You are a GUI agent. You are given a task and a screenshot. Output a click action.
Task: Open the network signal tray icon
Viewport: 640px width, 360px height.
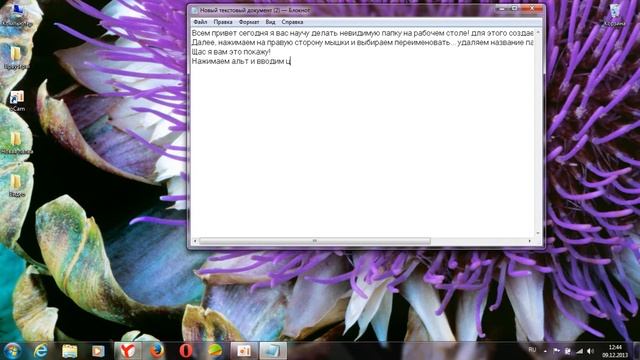click(579, 351)
